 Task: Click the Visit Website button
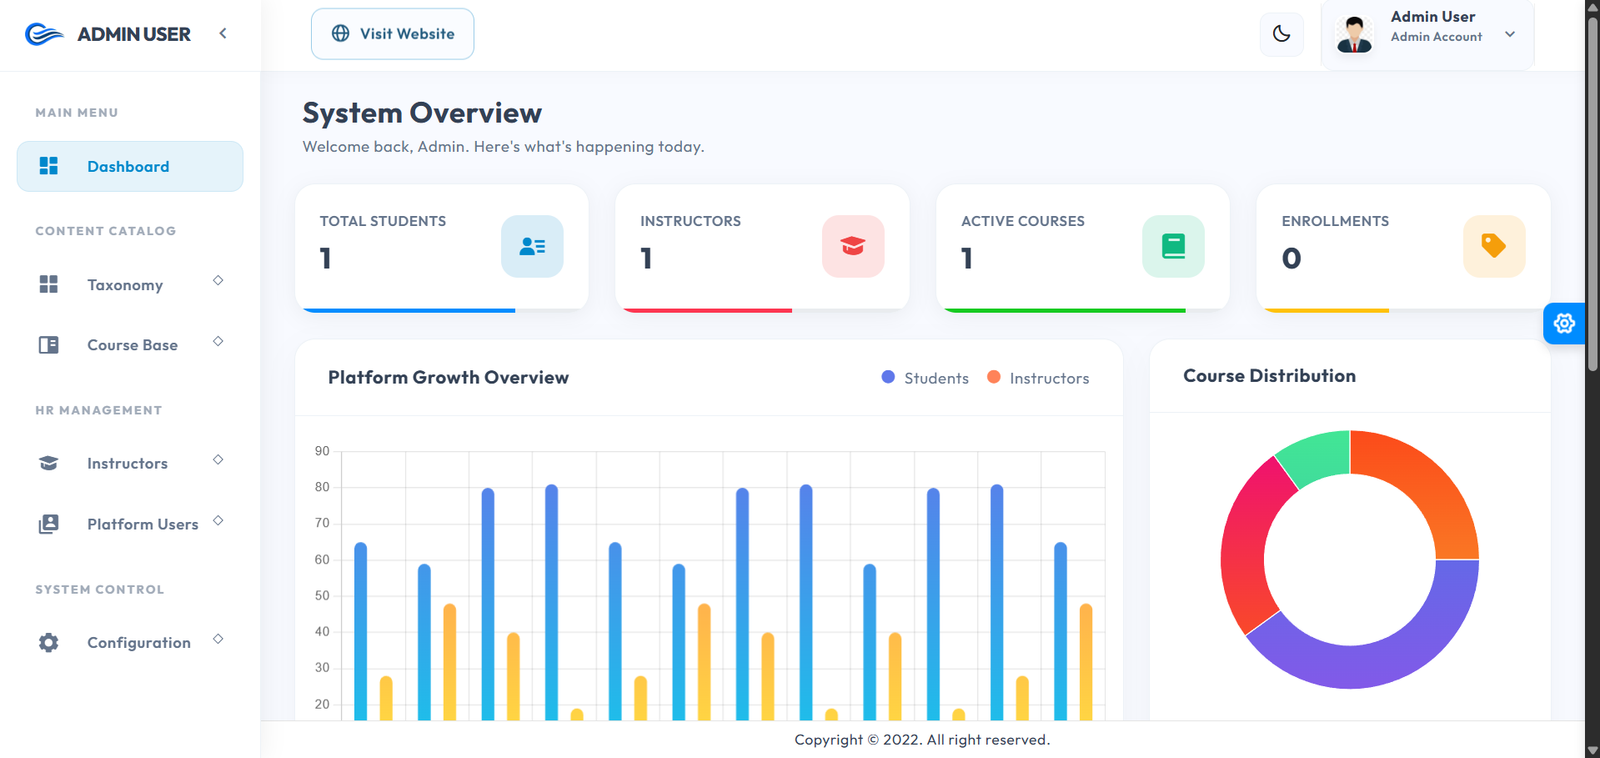(392, 34)
